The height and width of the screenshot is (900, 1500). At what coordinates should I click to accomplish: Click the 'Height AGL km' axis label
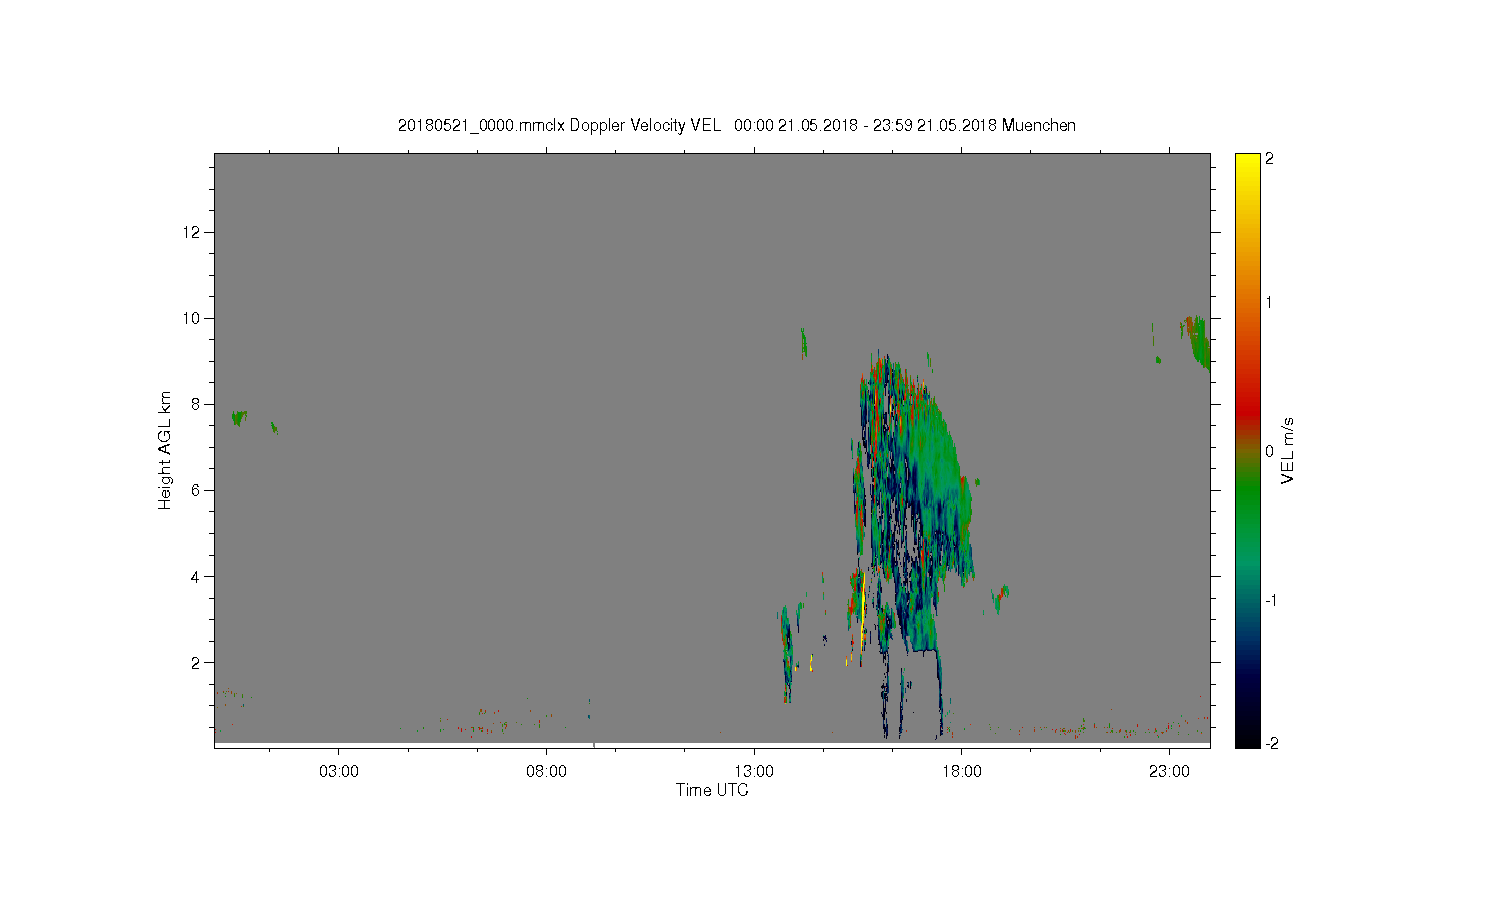(165, 450)
